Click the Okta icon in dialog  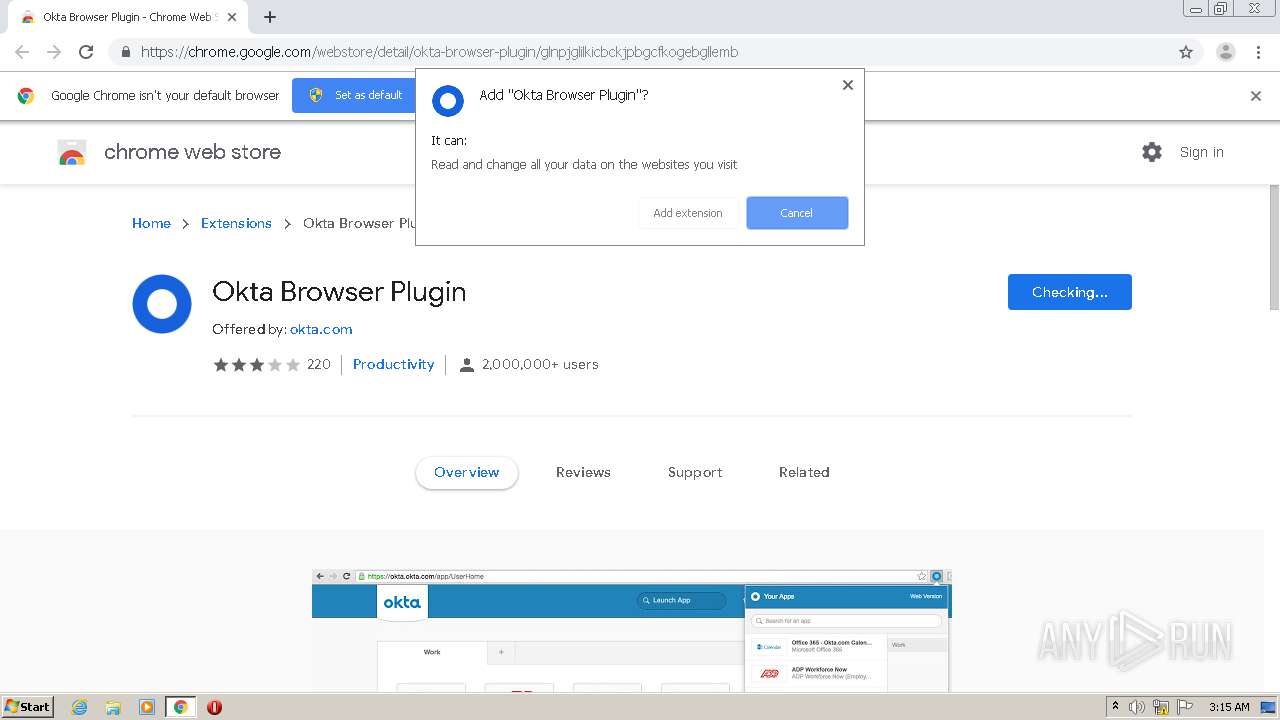coord(448,100)
